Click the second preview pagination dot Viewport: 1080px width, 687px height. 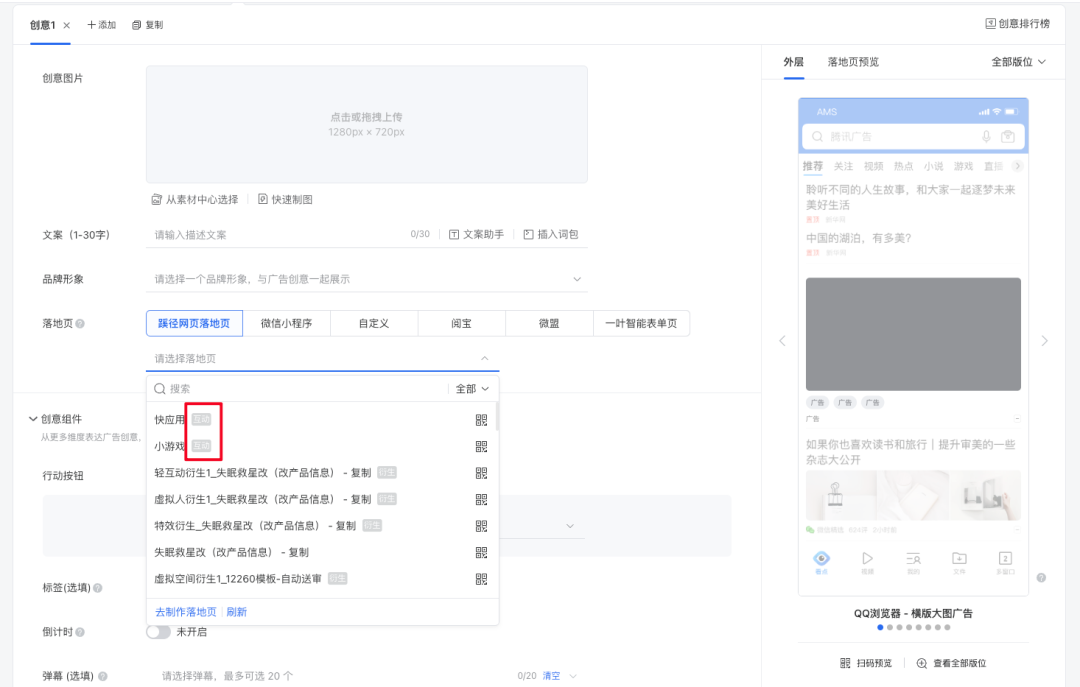click(x=889, y=627)
